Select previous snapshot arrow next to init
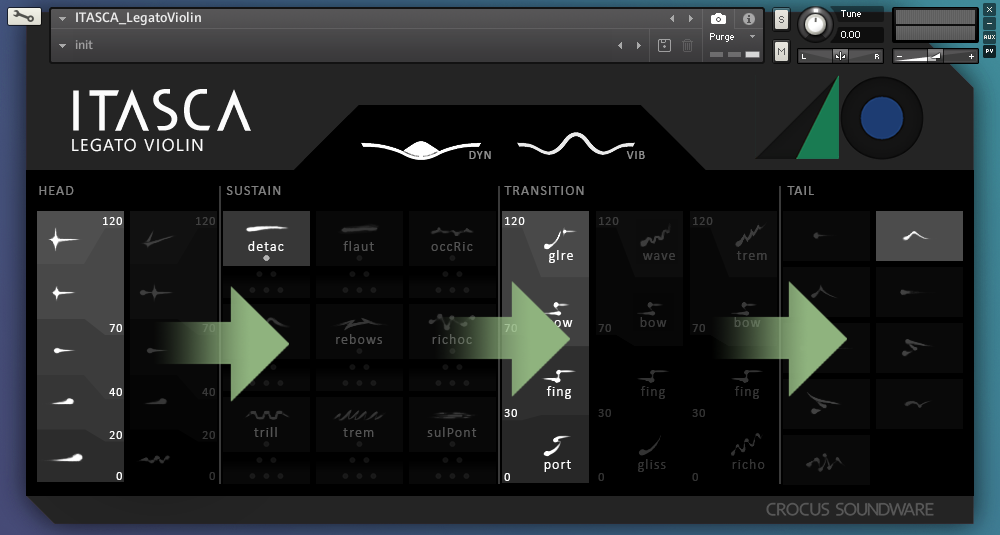Viewport: 1000px width, 535px height. pos(620,45)
